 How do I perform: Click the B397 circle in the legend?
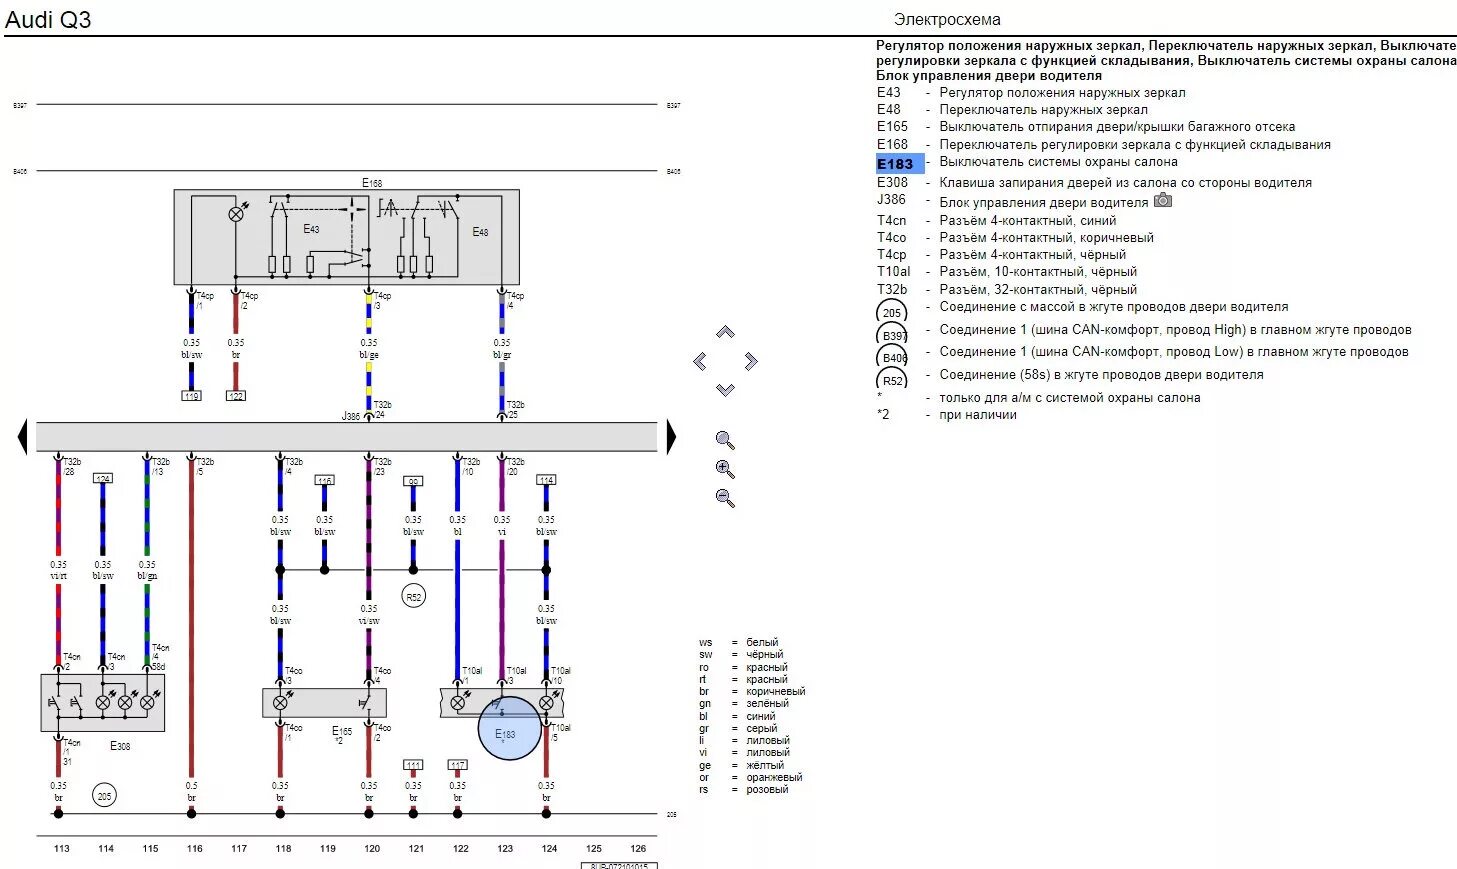point(892,336)
